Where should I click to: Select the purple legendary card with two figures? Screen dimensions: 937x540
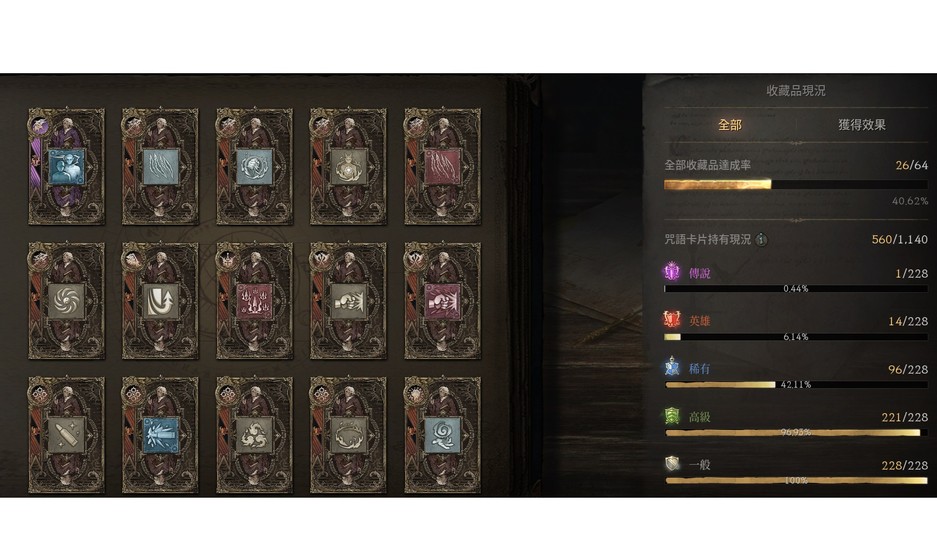(66, 167)
